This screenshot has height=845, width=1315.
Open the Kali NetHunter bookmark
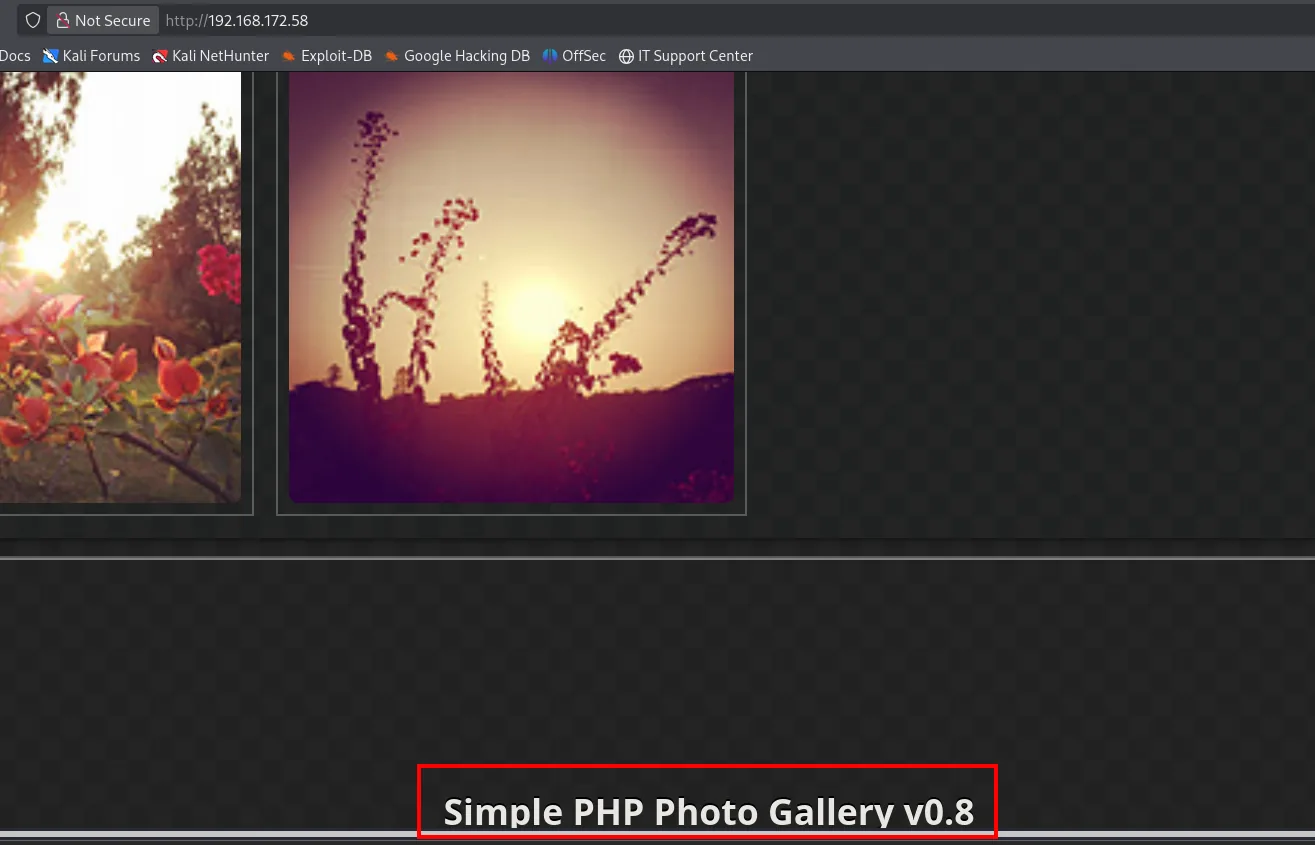pyautogui.click(x=211, y=56)
